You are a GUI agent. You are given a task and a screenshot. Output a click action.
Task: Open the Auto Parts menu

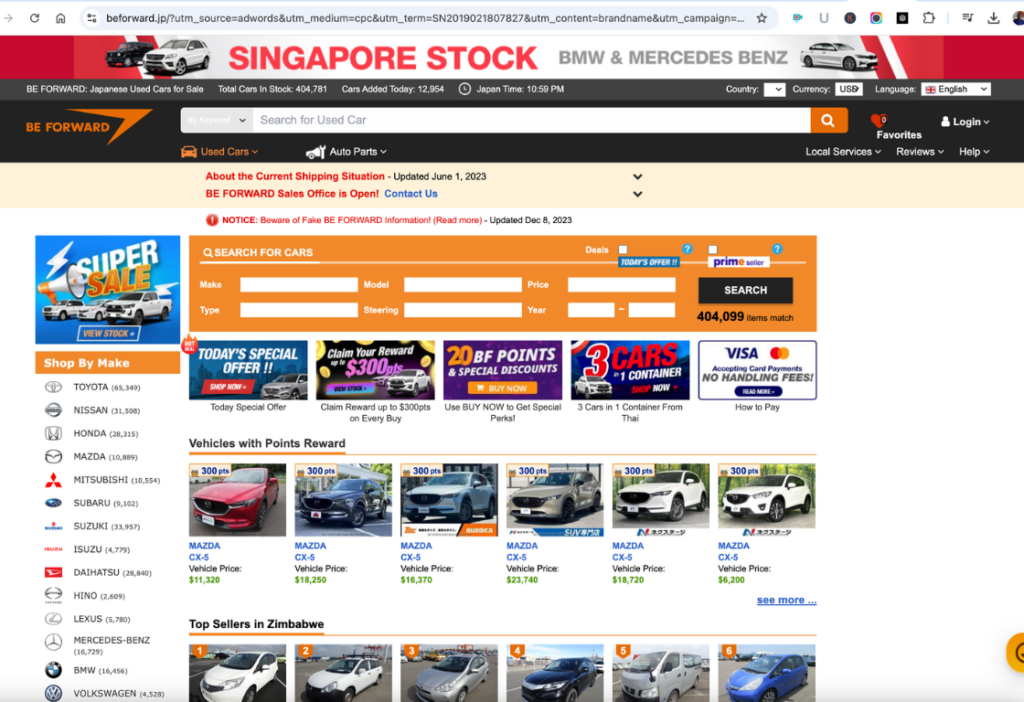coord(357,152)
